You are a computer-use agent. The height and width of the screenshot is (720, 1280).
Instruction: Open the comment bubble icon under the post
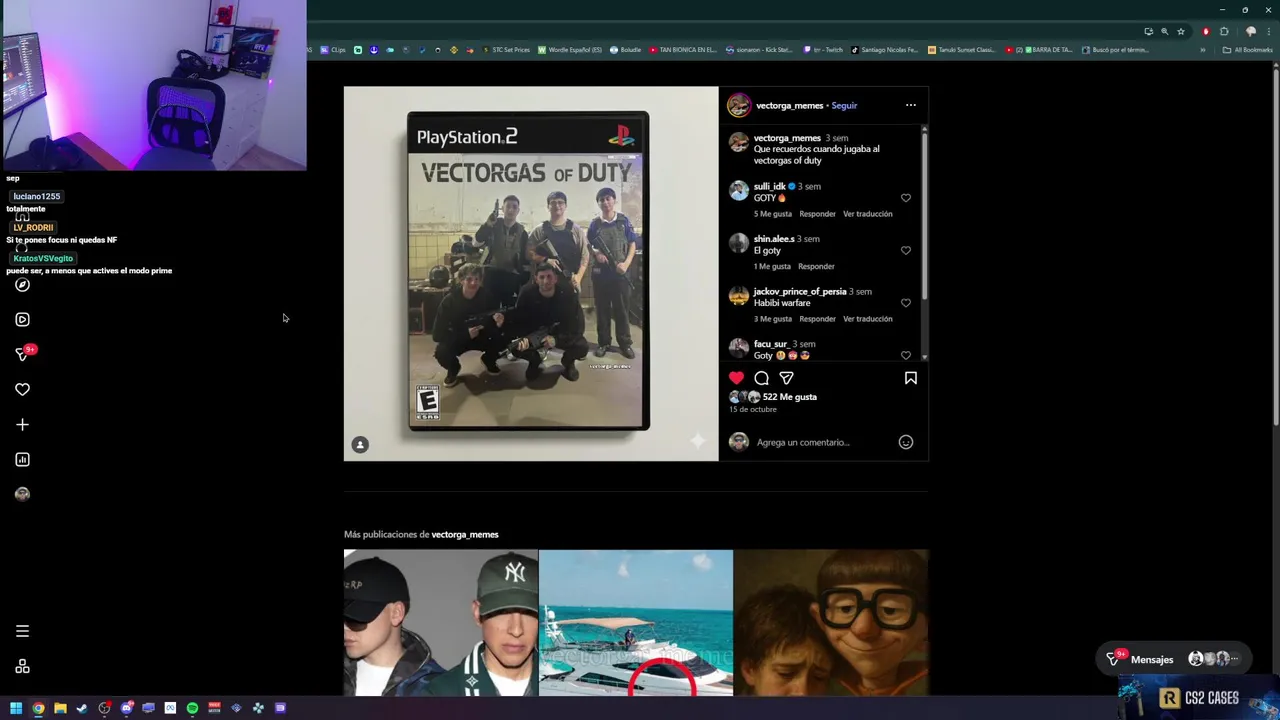tap(762, 378)
